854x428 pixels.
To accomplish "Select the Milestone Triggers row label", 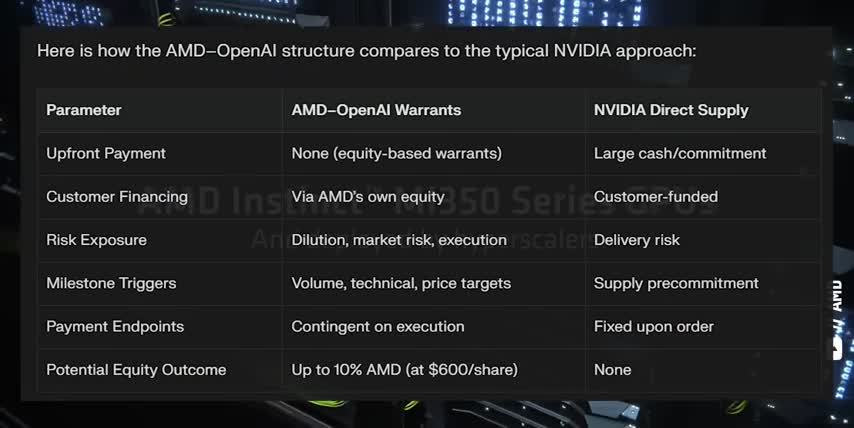I will (111, 283).
